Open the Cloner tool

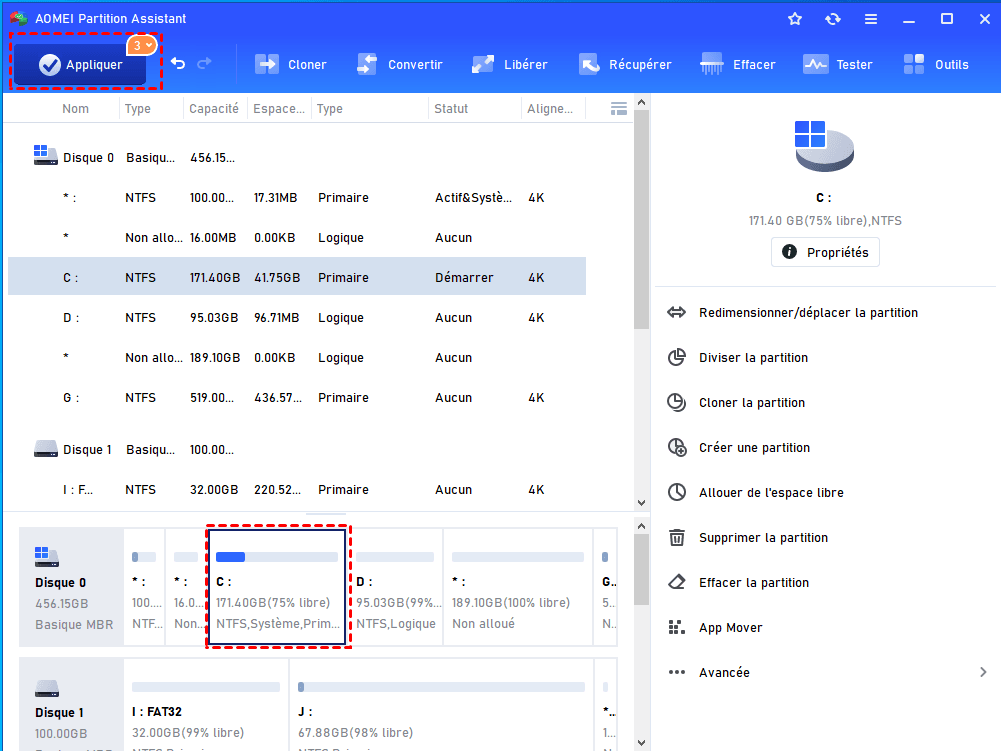click(x=291, y=65)
